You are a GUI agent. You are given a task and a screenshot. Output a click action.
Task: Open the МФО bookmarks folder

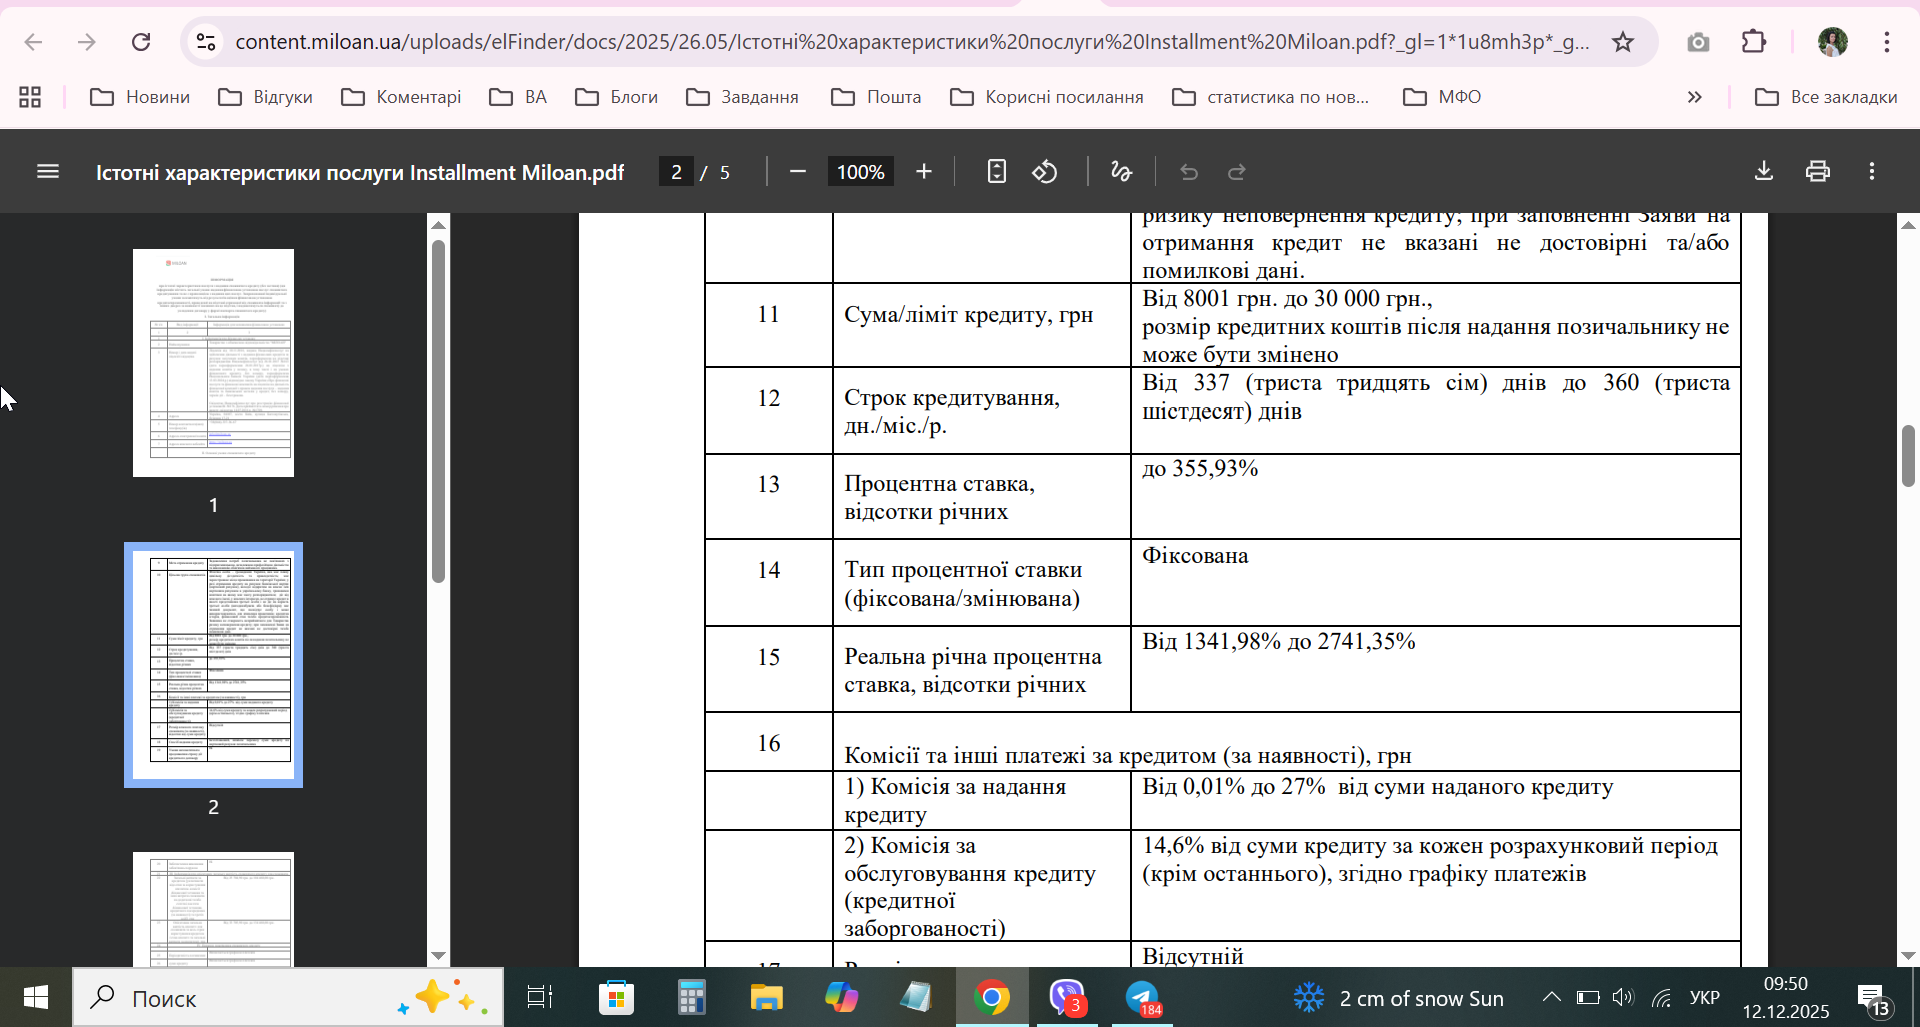point(1442,97)
